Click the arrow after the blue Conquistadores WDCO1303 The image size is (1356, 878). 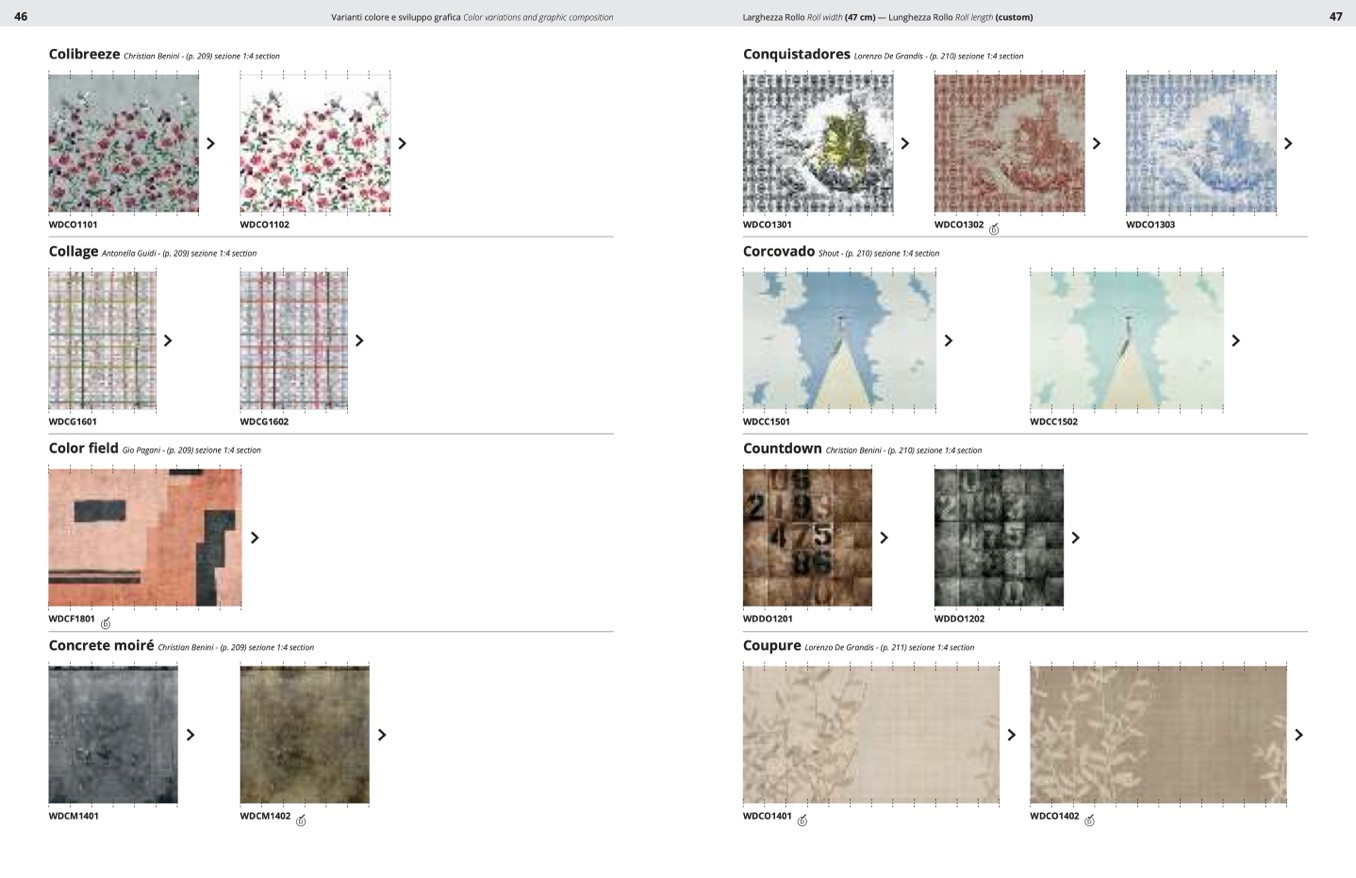click(1288, 143)
